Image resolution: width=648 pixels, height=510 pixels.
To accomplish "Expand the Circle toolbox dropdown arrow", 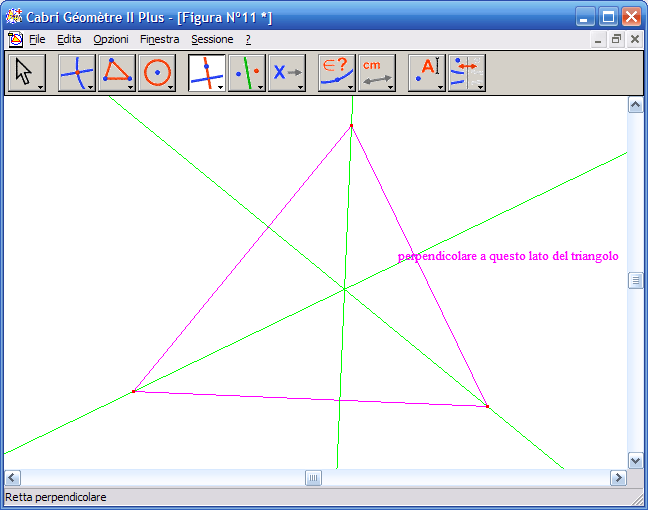I will (171, 87).
